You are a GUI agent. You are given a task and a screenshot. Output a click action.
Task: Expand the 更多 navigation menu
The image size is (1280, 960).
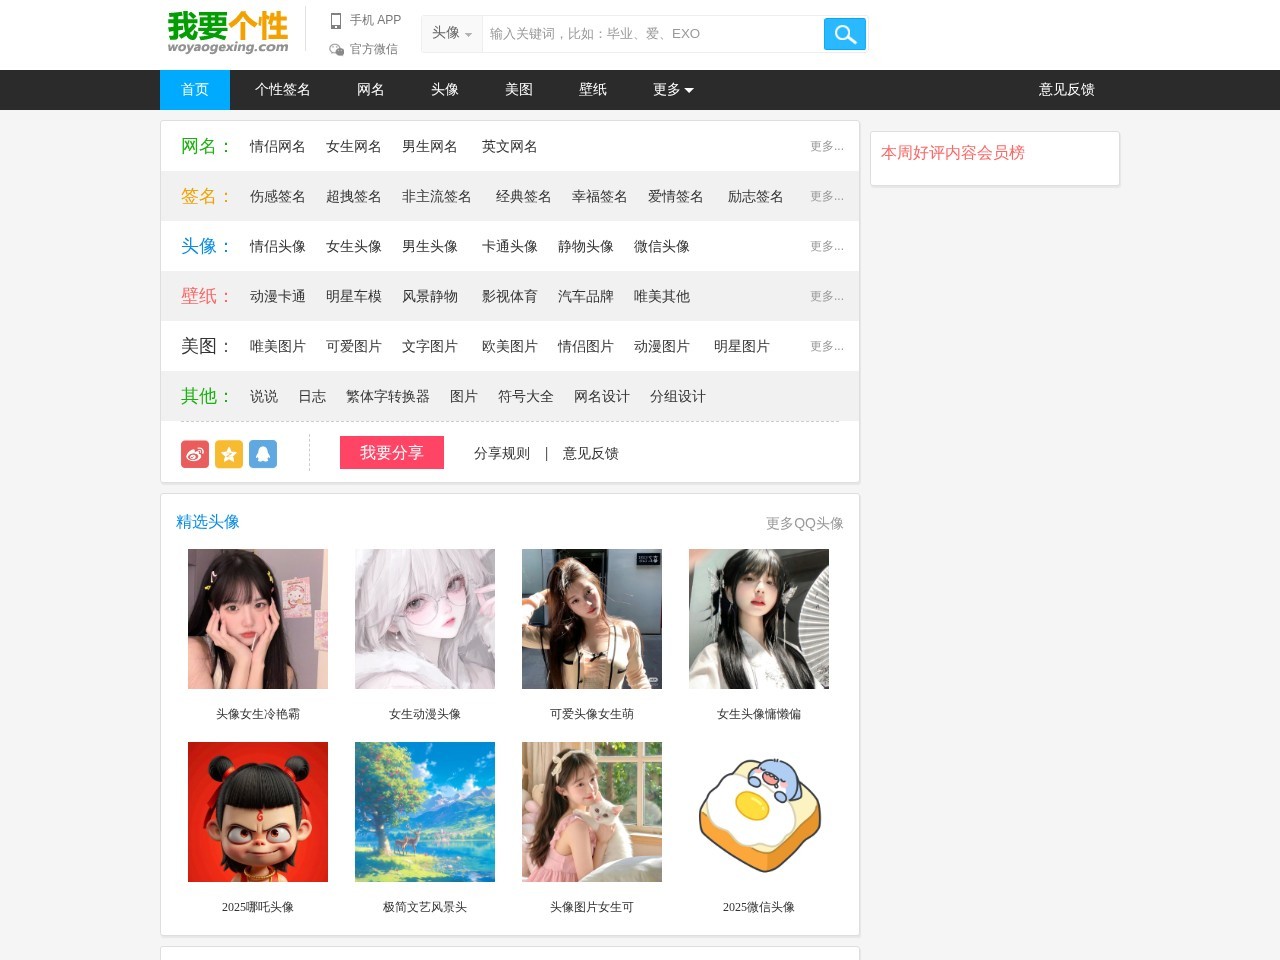click(672, 90)
